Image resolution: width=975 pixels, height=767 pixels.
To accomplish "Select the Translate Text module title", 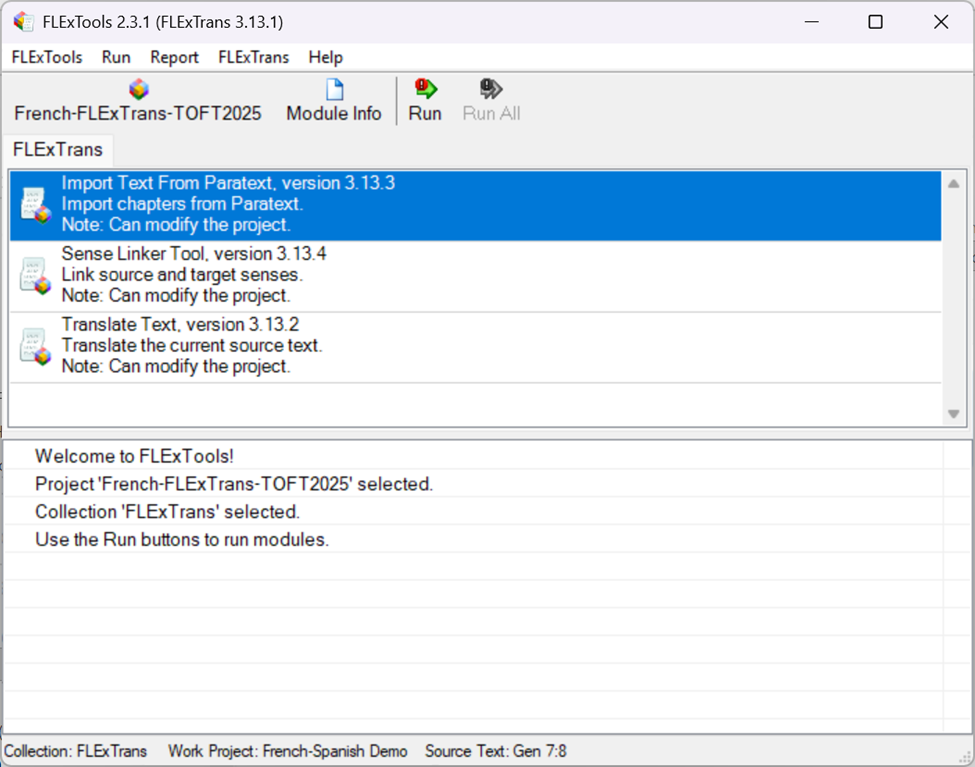I will (180, 325).
